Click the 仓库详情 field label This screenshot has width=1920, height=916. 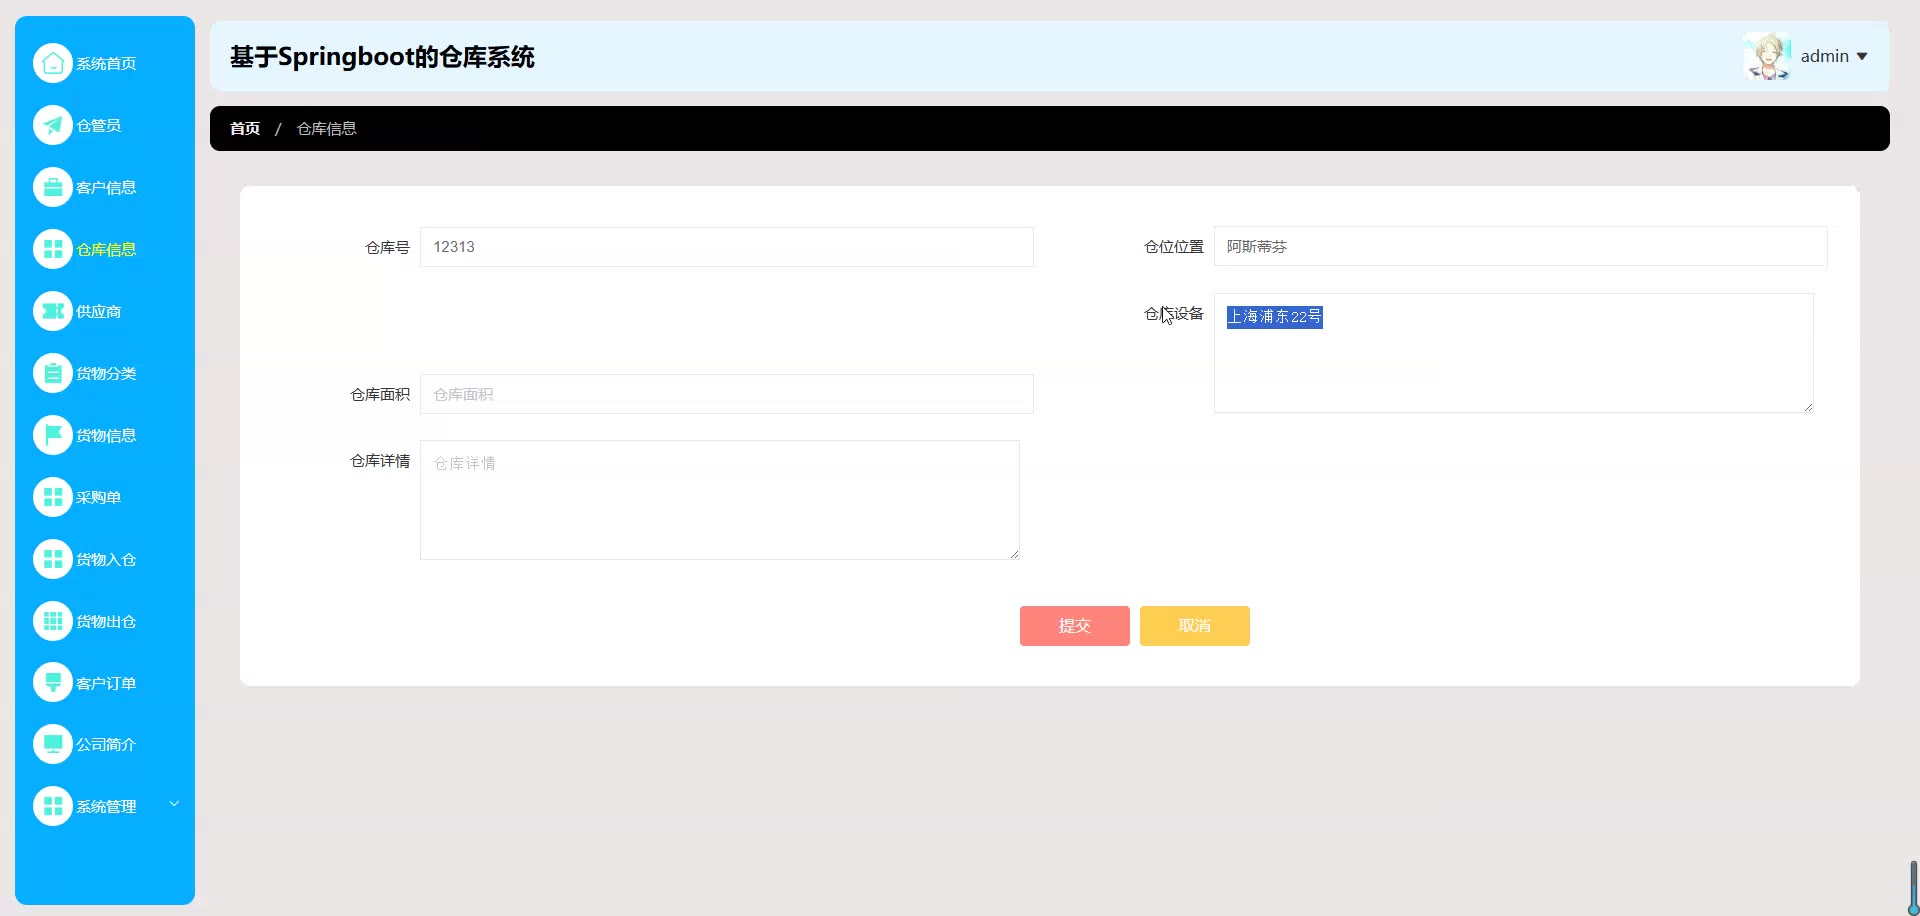[380, 460]
